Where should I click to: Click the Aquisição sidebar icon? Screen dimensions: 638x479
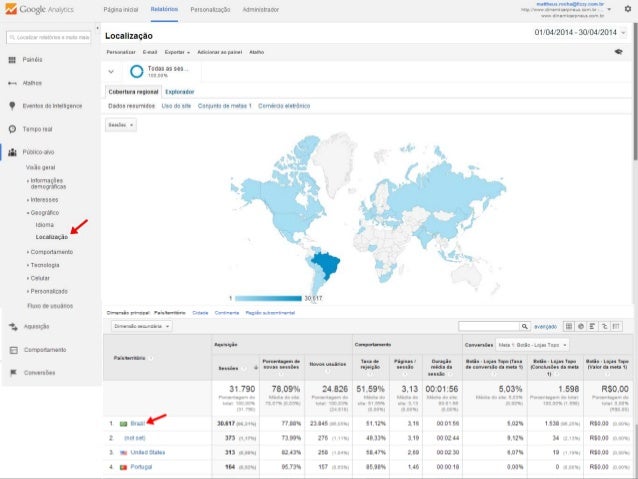coord(11,326)
